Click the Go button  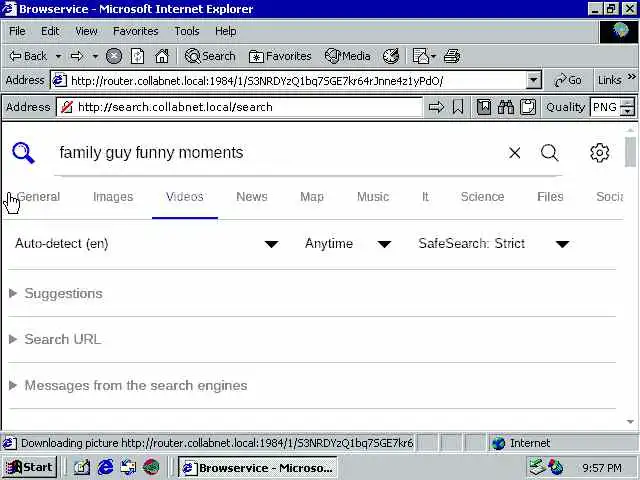(x=568, y=80)
